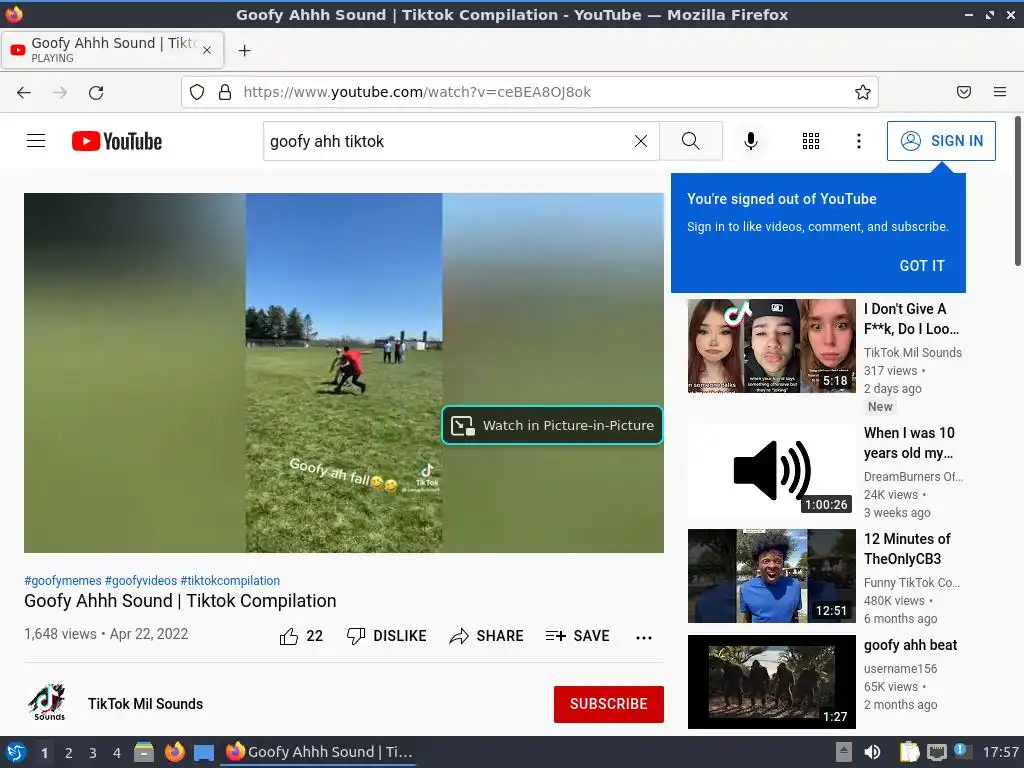Click the SIGN IN button
Viewport: 1024px width, 768px height.
[x=941, y=141]
